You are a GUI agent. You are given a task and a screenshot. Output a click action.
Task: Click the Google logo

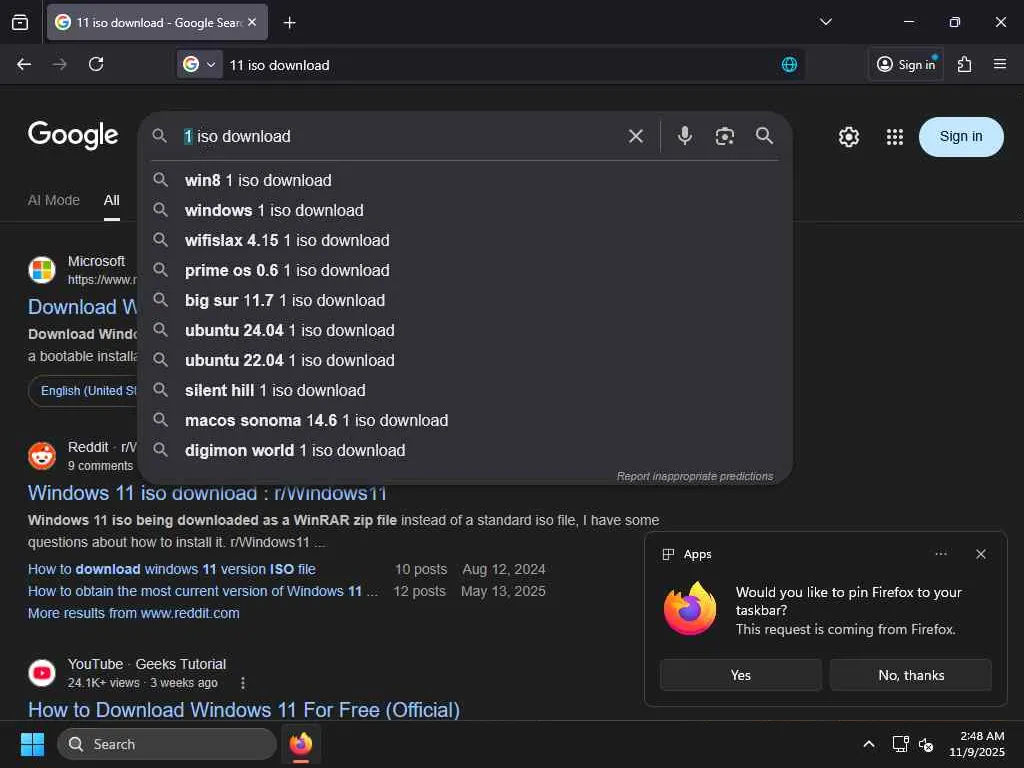[73, 135]
